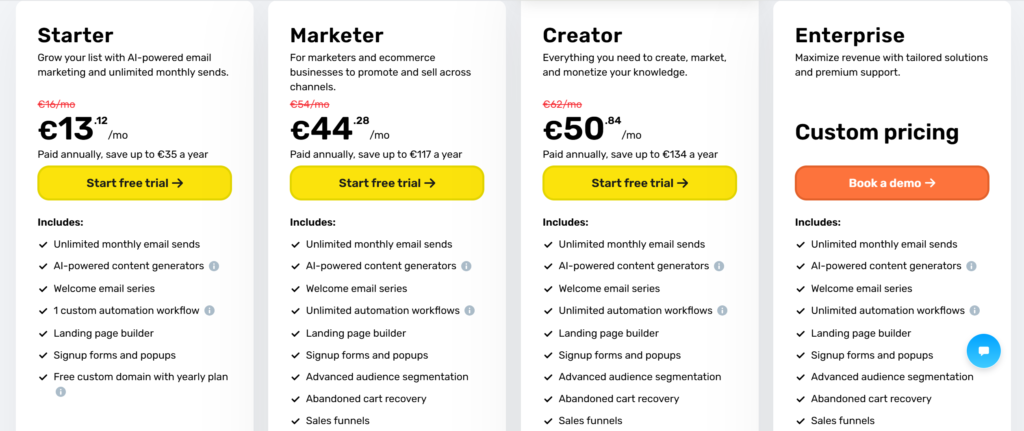Viewport: 1024px width, 431px height.
Task: Click Landing page builder in Starter list
Action: point(103,333)
